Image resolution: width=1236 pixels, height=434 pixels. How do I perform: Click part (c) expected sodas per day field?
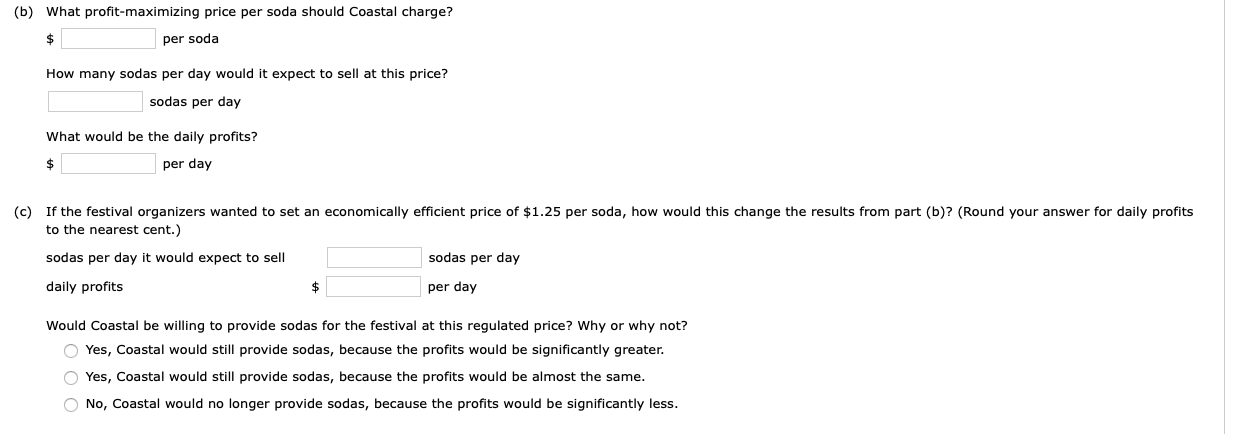pos(374,258)
